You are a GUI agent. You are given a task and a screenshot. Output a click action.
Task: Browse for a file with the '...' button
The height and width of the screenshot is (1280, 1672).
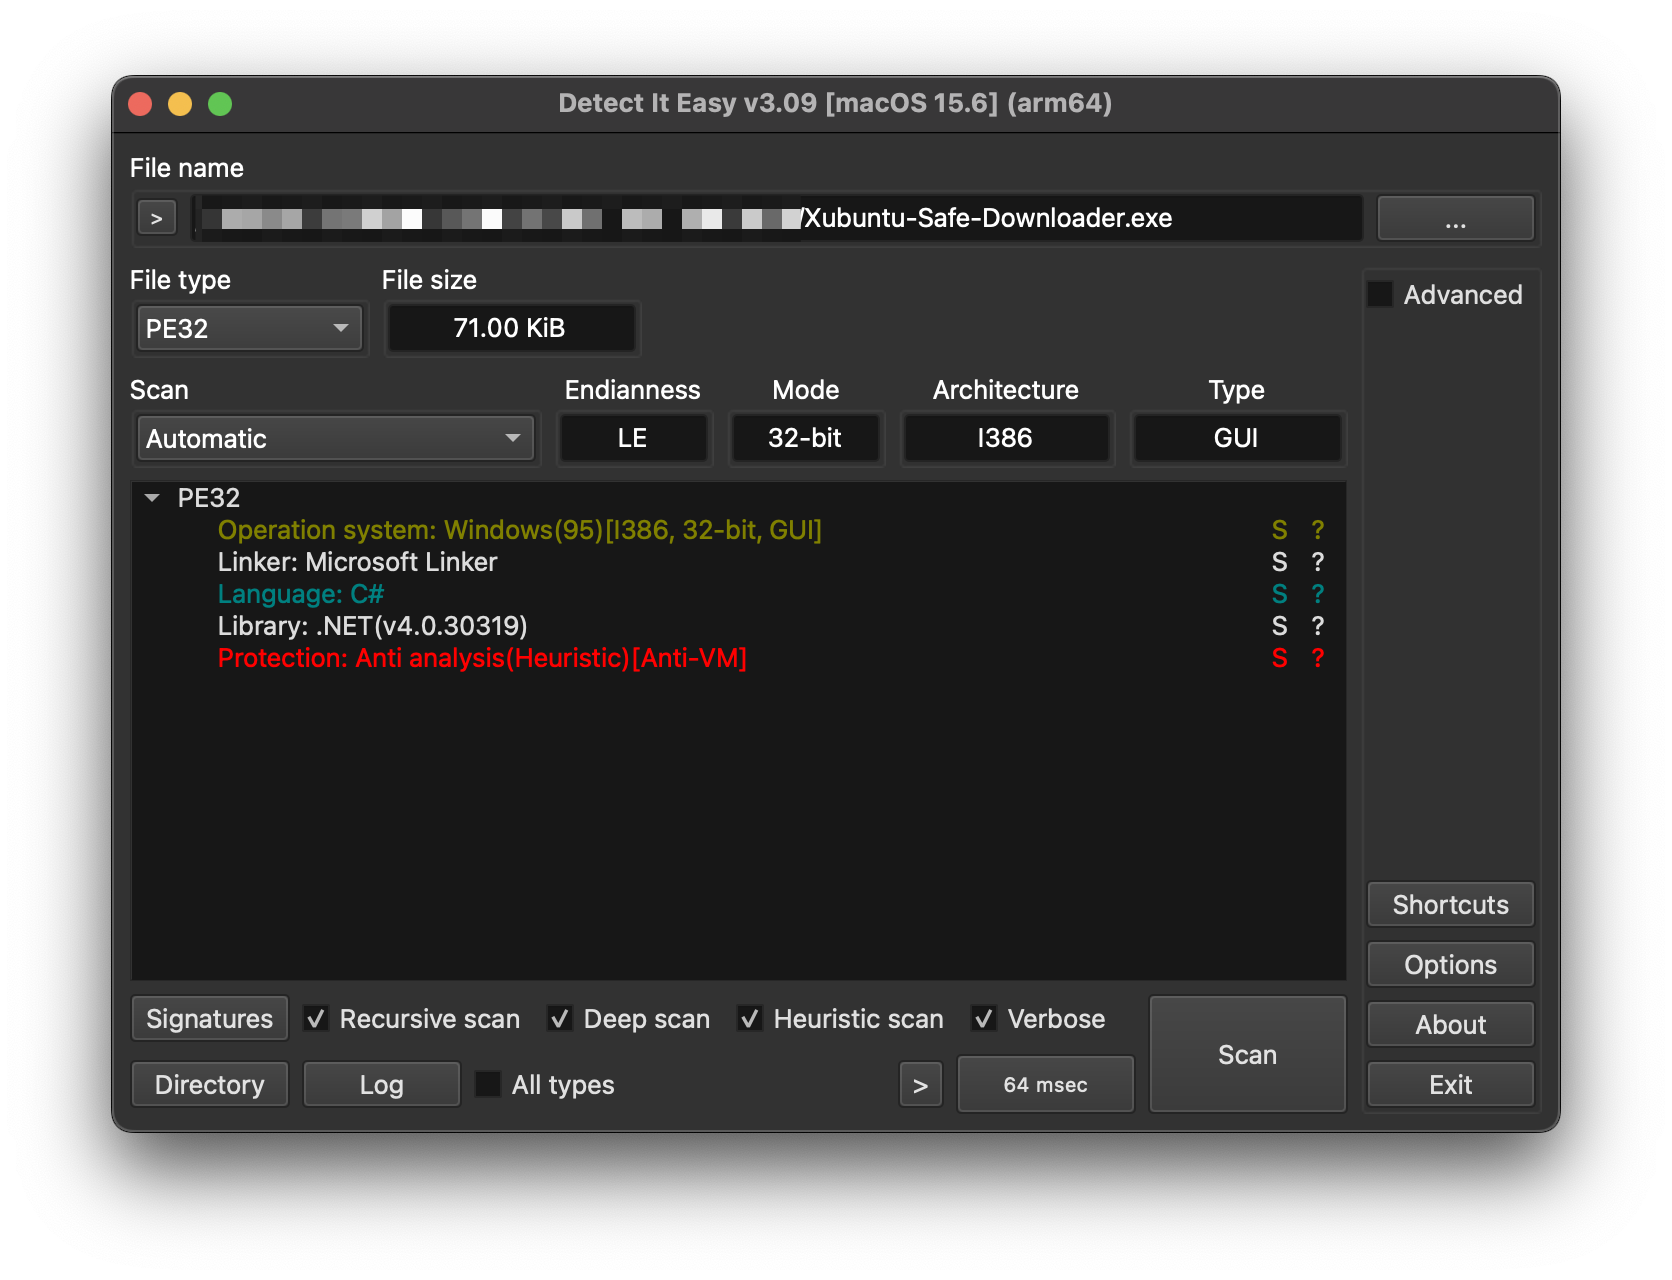click(x=1455, y=218)
